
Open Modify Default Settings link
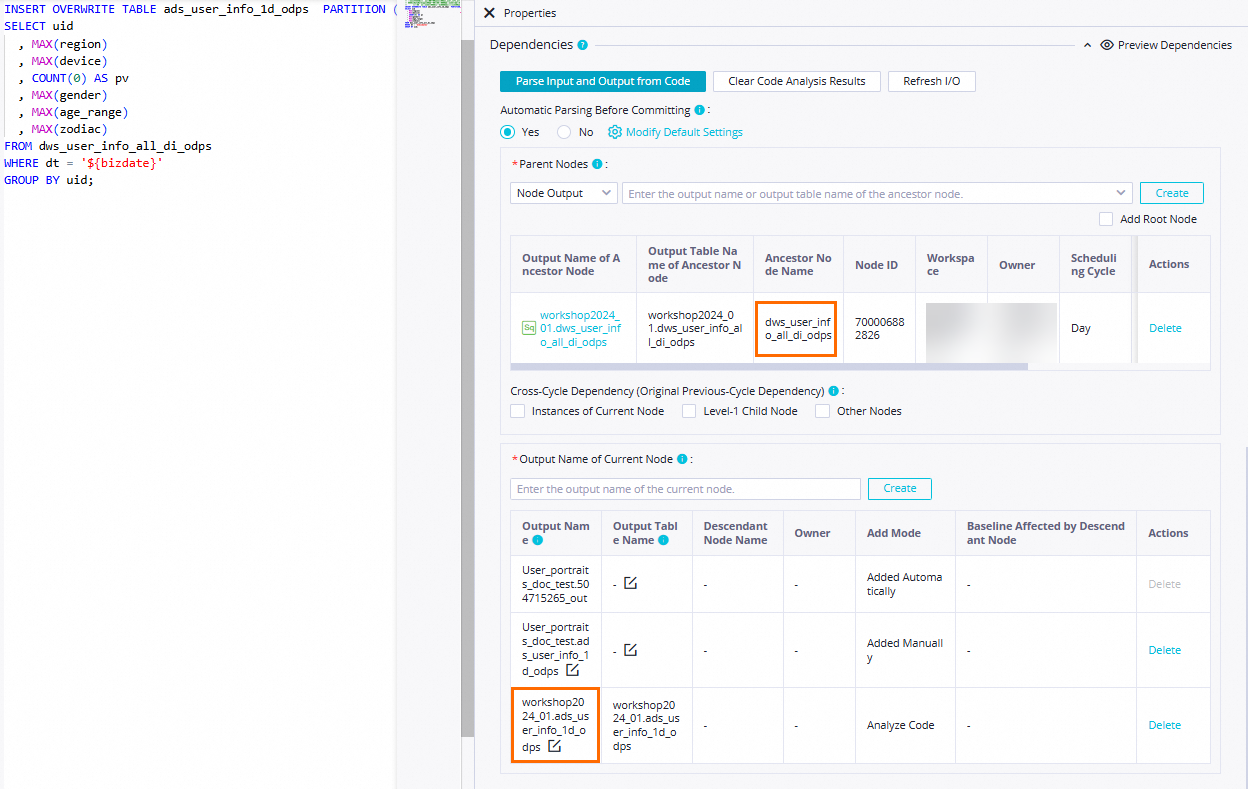point(684,132)
